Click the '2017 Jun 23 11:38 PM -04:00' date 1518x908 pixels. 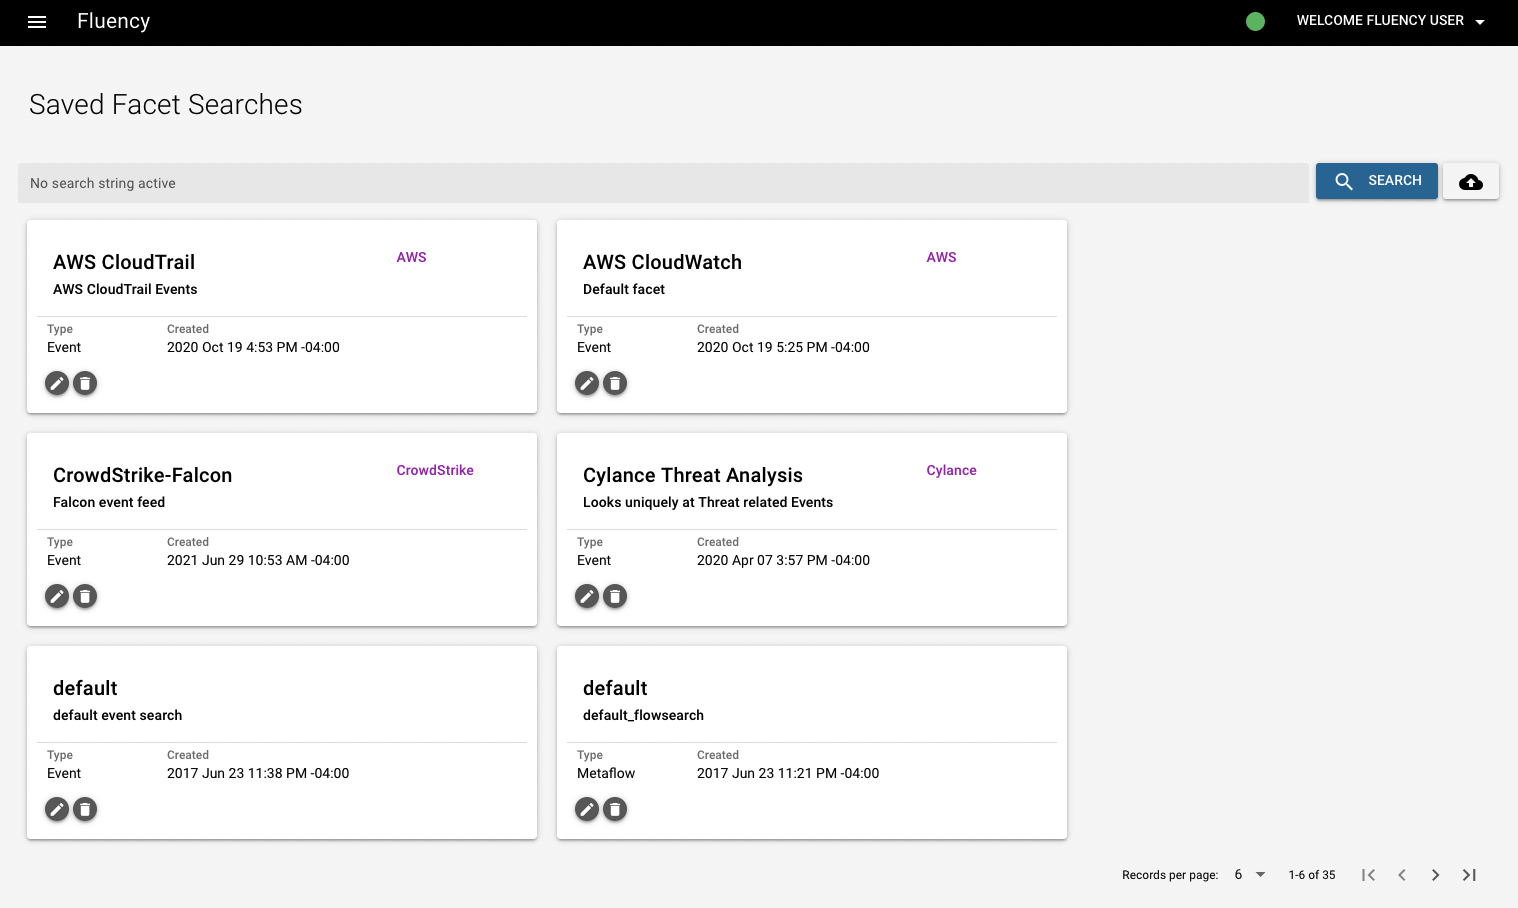pyautogui.click(x=258, y=773)
